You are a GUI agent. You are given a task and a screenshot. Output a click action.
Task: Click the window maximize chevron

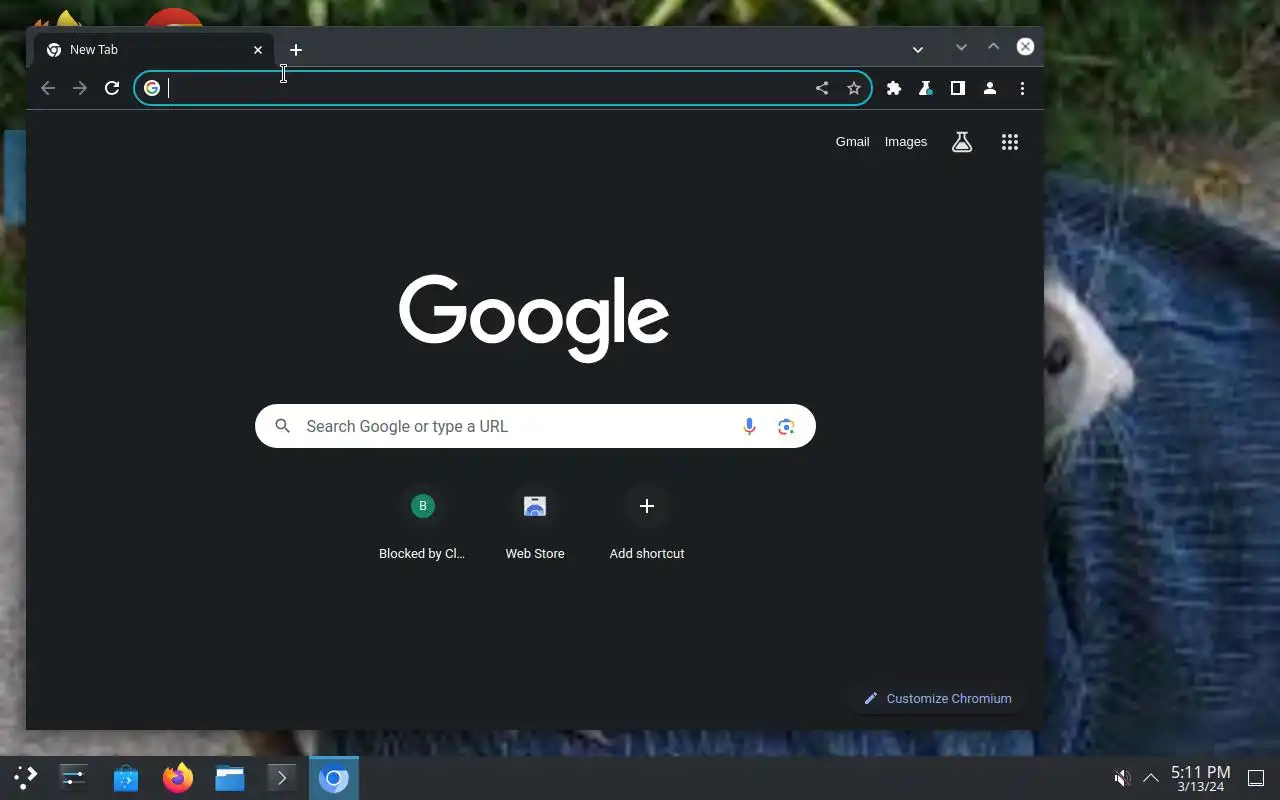[x=993, y=47]
